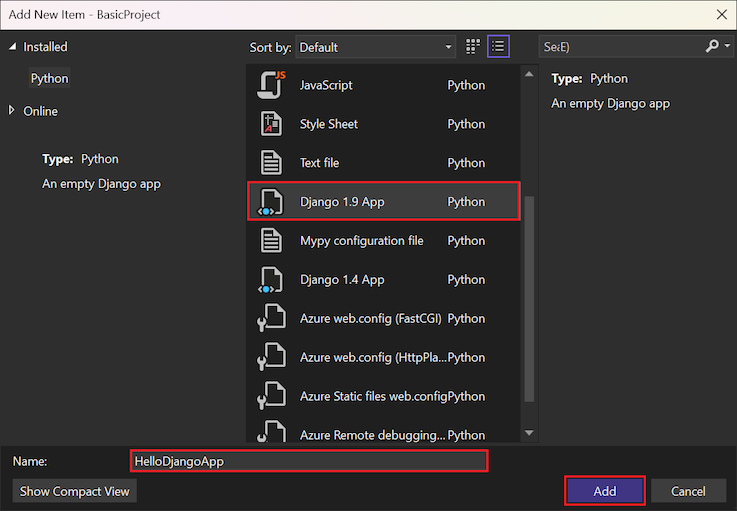Select the Azure Static files web.config icon
The image size is (737, 511).
[271, 396]
